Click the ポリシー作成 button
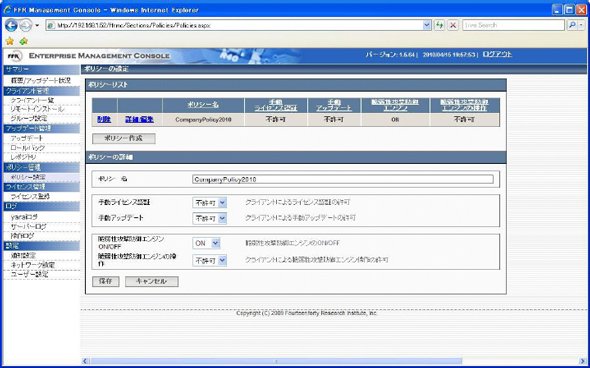The image size is (590, 368). click(x=123, y=138)
